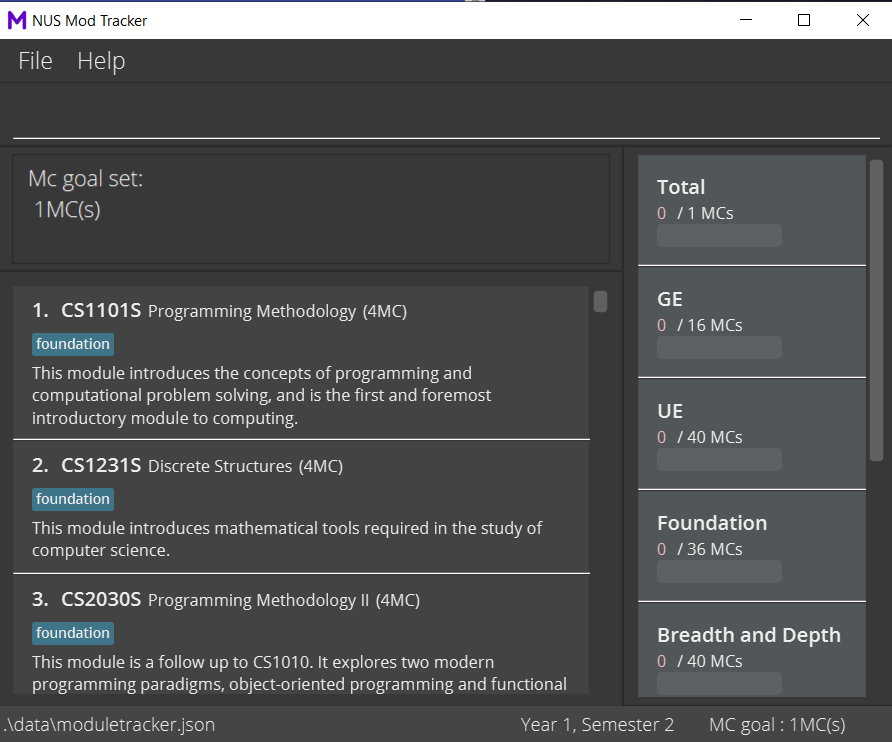Click foundation tag under CS1231S
This screenshot has width=892, height=742.
pyautogui.click(x=73, y=499)
